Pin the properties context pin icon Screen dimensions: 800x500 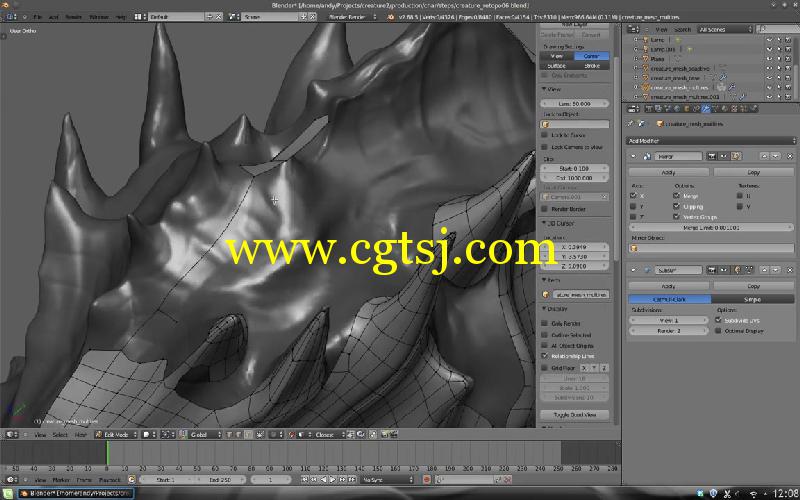click(x=631, y=123)
